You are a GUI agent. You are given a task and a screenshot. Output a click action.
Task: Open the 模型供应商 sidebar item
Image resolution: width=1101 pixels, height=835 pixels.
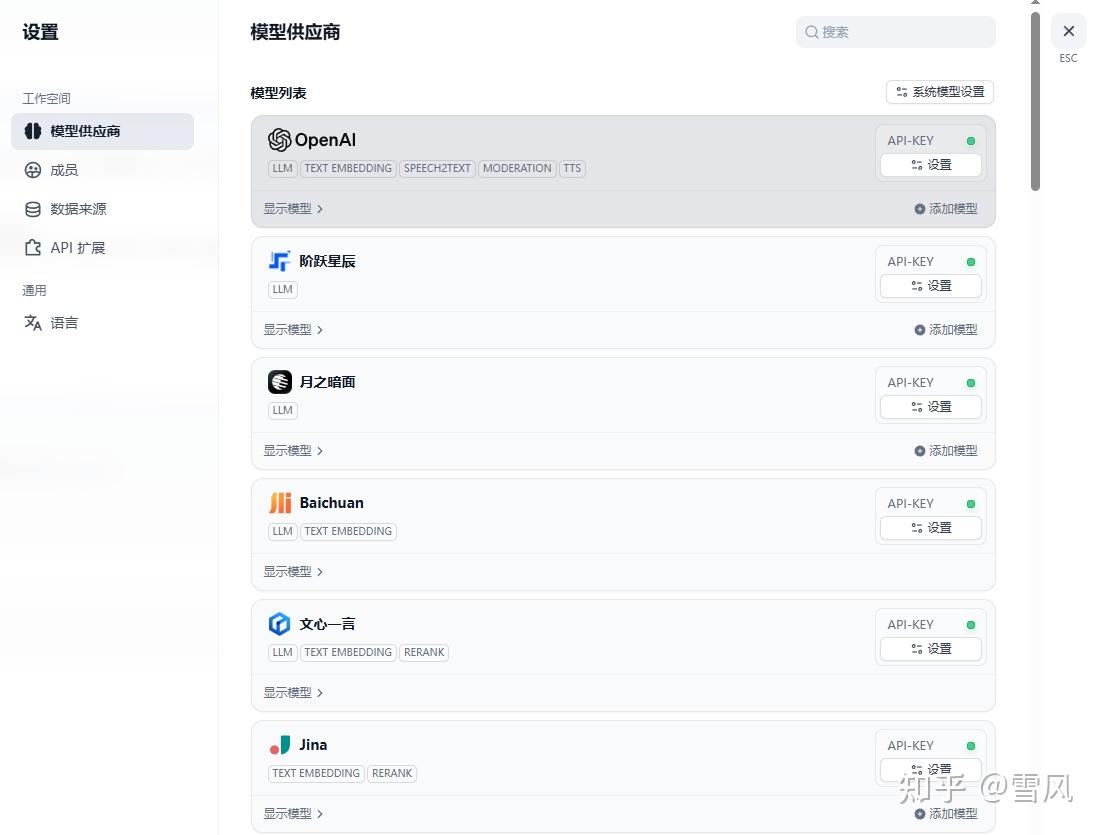(103, 131)
